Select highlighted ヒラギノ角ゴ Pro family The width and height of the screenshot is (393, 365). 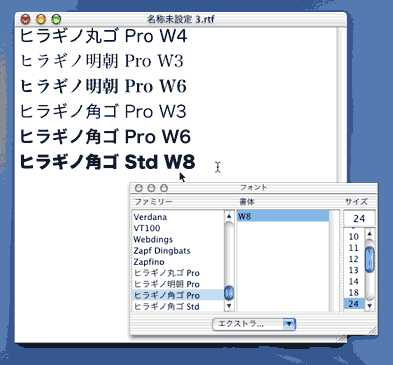click(x=178, y=295)
